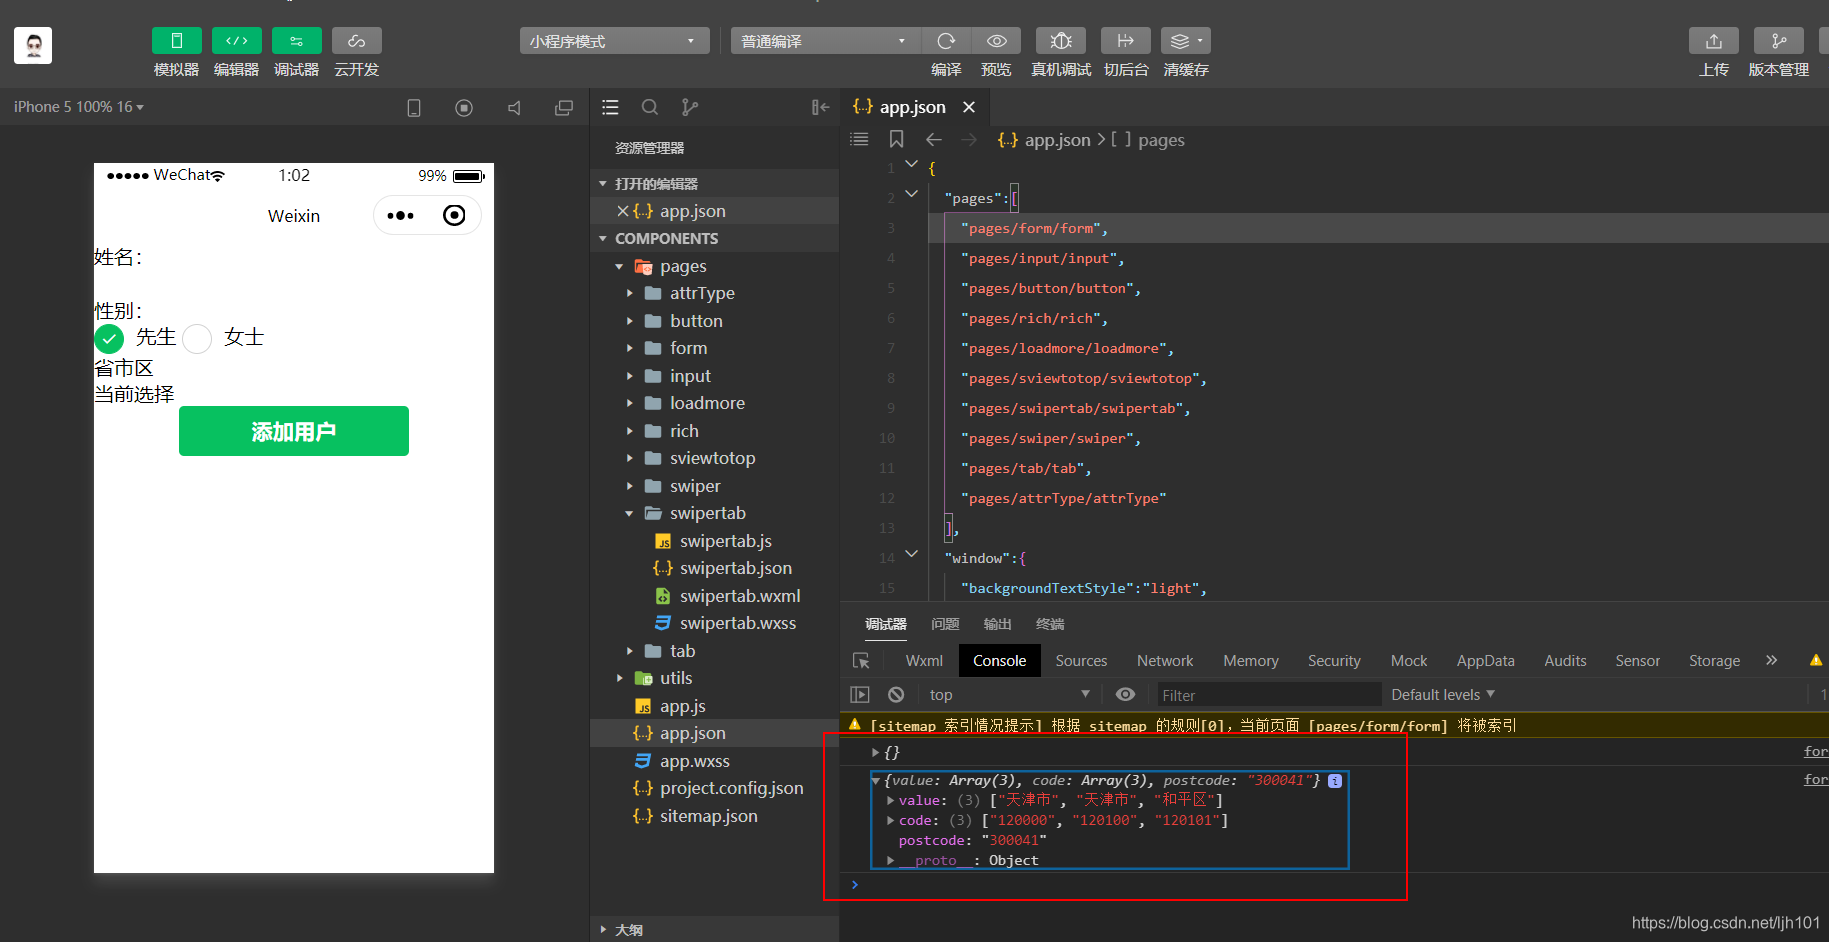Image resolution: width=1829 pixels, height=942 pixels.
Task: Open version management (版本管理)
Action: pyautogui.click(x=1778, y=41)
